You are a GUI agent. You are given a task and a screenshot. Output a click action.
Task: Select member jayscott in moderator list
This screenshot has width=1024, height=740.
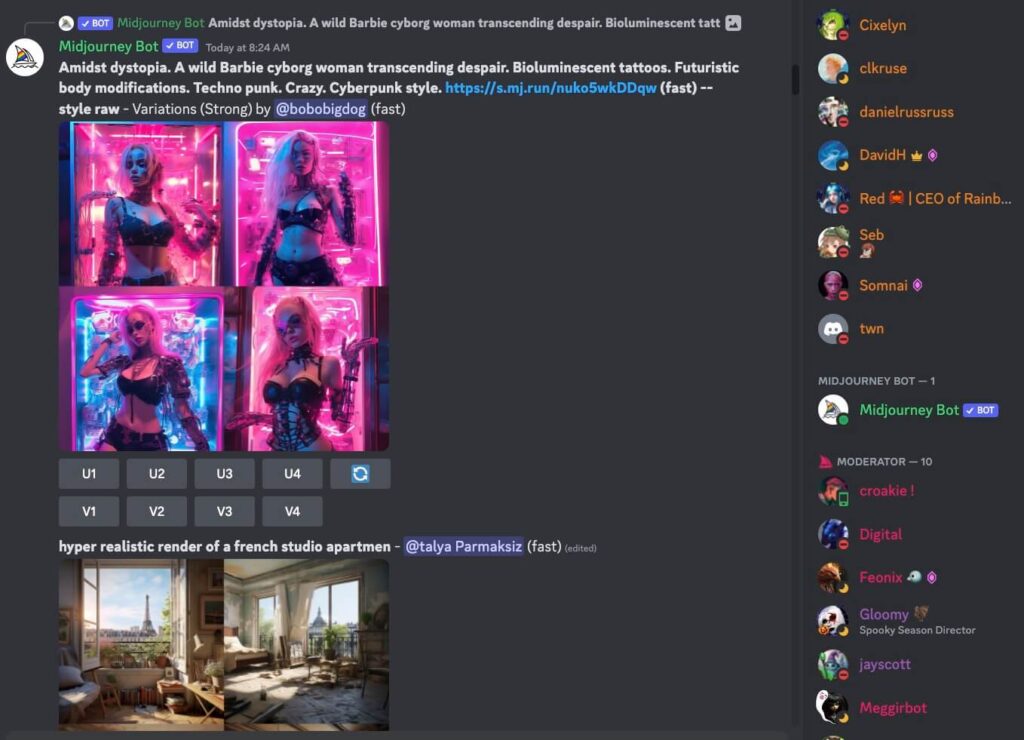coord(884,664)
